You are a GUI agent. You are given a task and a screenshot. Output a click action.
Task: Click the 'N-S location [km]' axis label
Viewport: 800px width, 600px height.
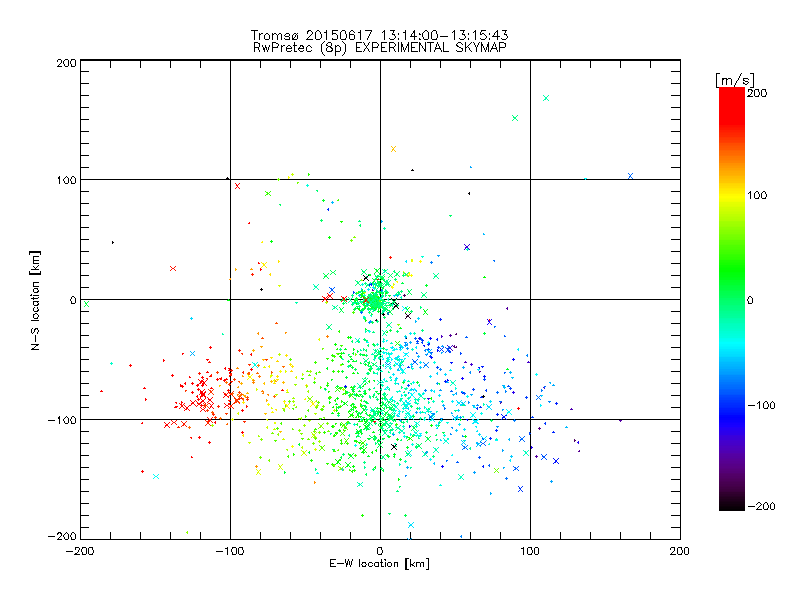pos(35,300)
